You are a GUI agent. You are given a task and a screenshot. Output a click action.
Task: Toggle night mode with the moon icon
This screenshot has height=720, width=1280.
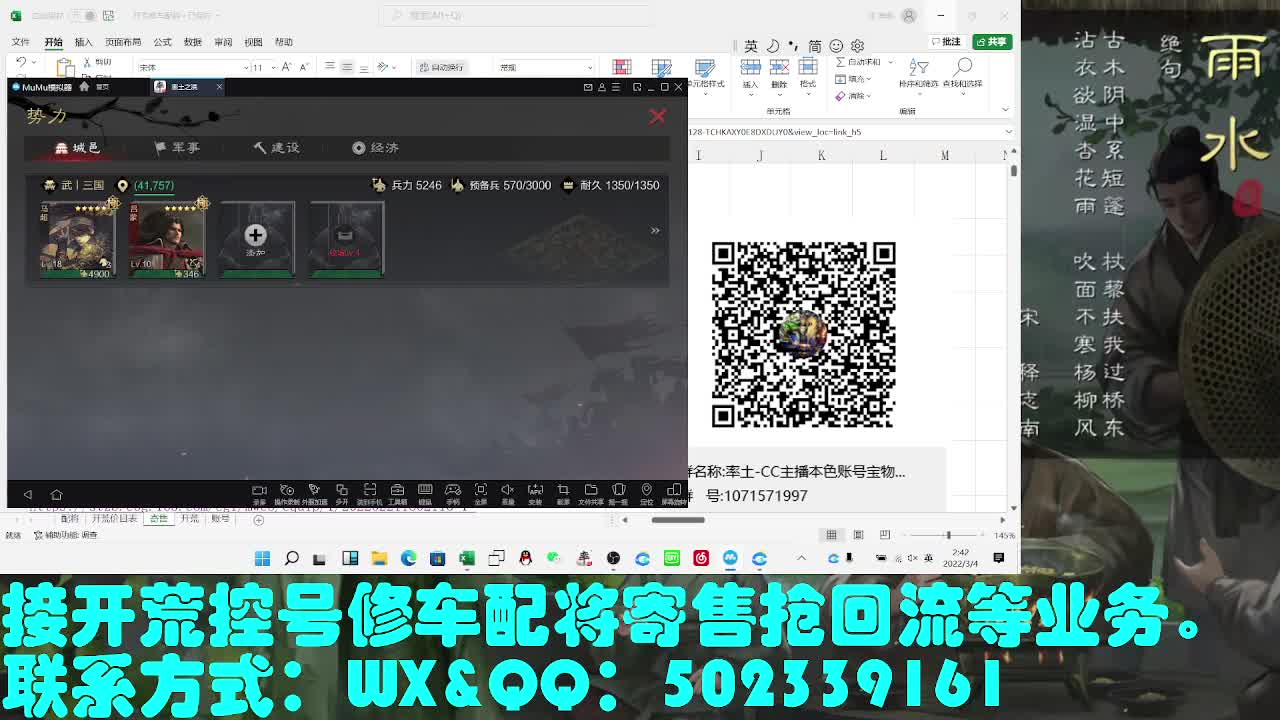coord(771,45)
